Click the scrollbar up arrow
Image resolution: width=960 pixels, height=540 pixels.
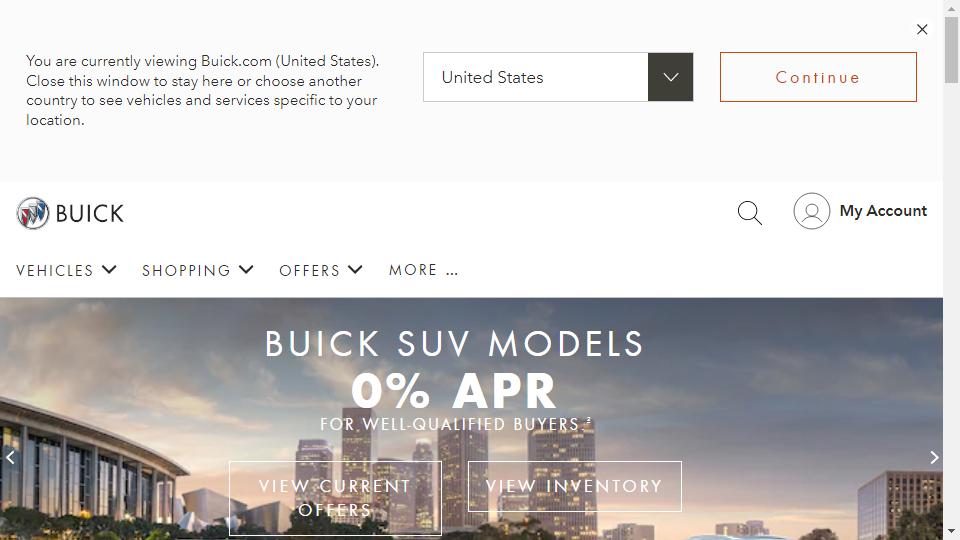click(x=951, y=8)
